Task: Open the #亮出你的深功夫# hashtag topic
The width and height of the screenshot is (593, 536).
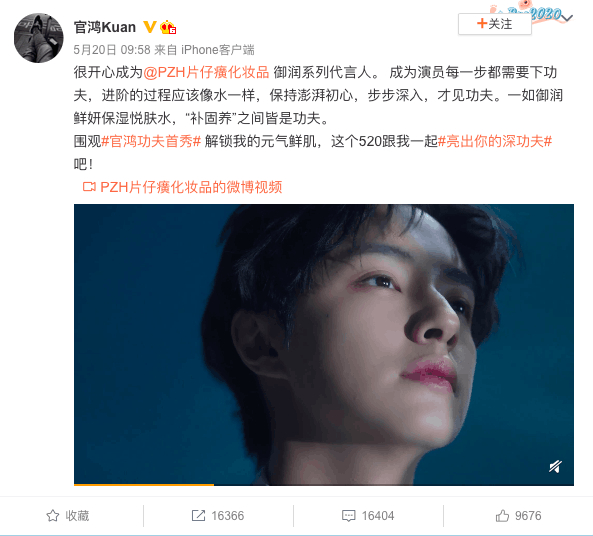Action: point(495,141)
